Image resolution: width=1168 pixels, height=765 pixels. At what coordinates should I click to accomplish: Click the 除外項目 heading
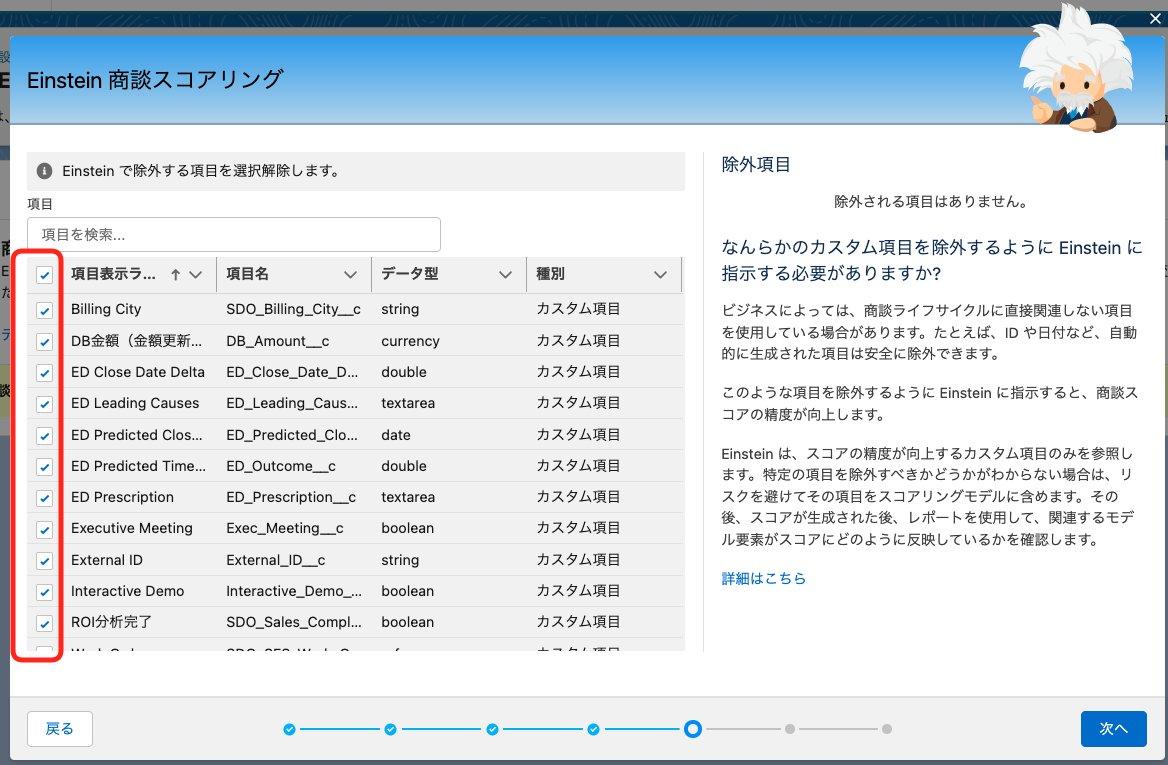click(756, 165)
